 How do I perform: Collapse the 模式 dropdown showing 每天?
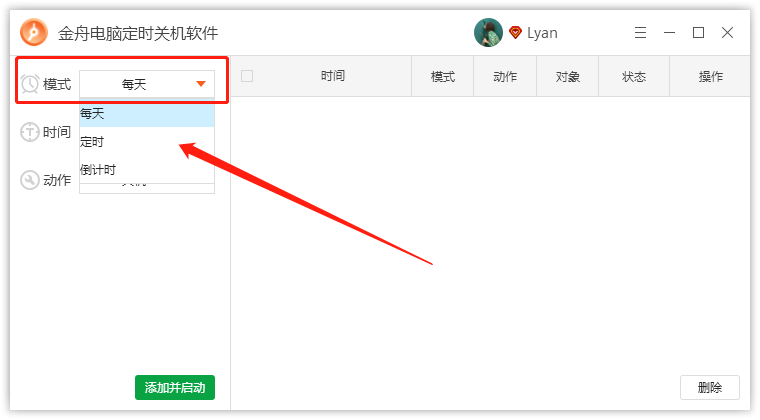147,84
